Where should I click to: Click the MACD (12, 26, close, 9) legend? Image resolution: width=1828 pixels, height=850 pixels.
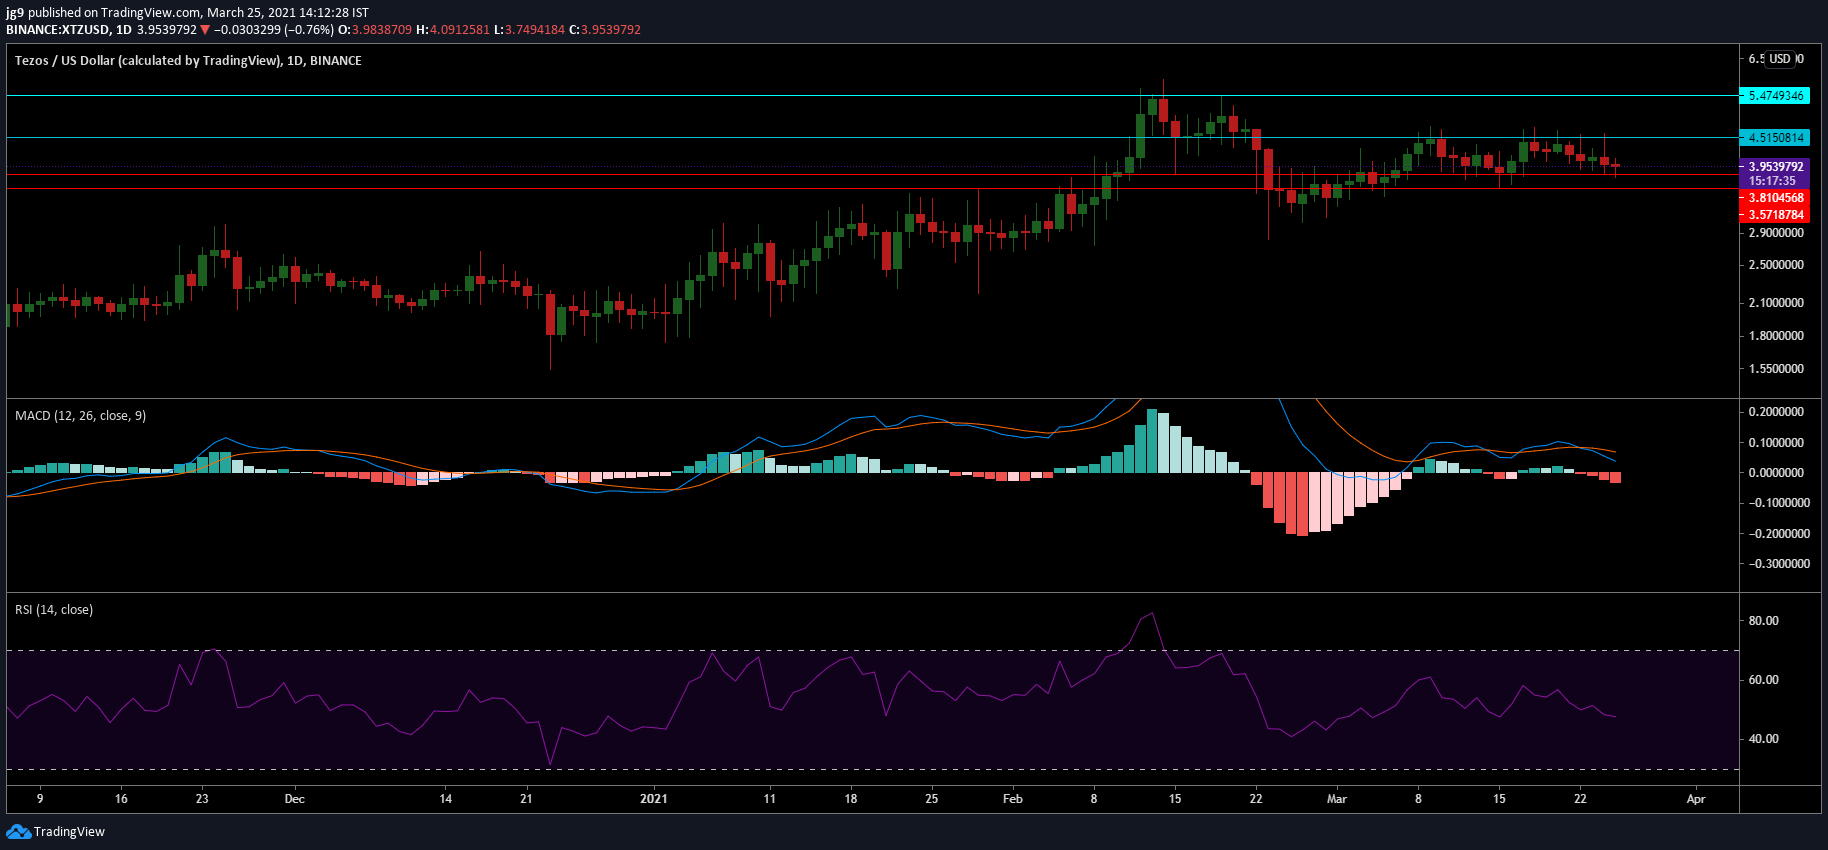coord(80,415)
